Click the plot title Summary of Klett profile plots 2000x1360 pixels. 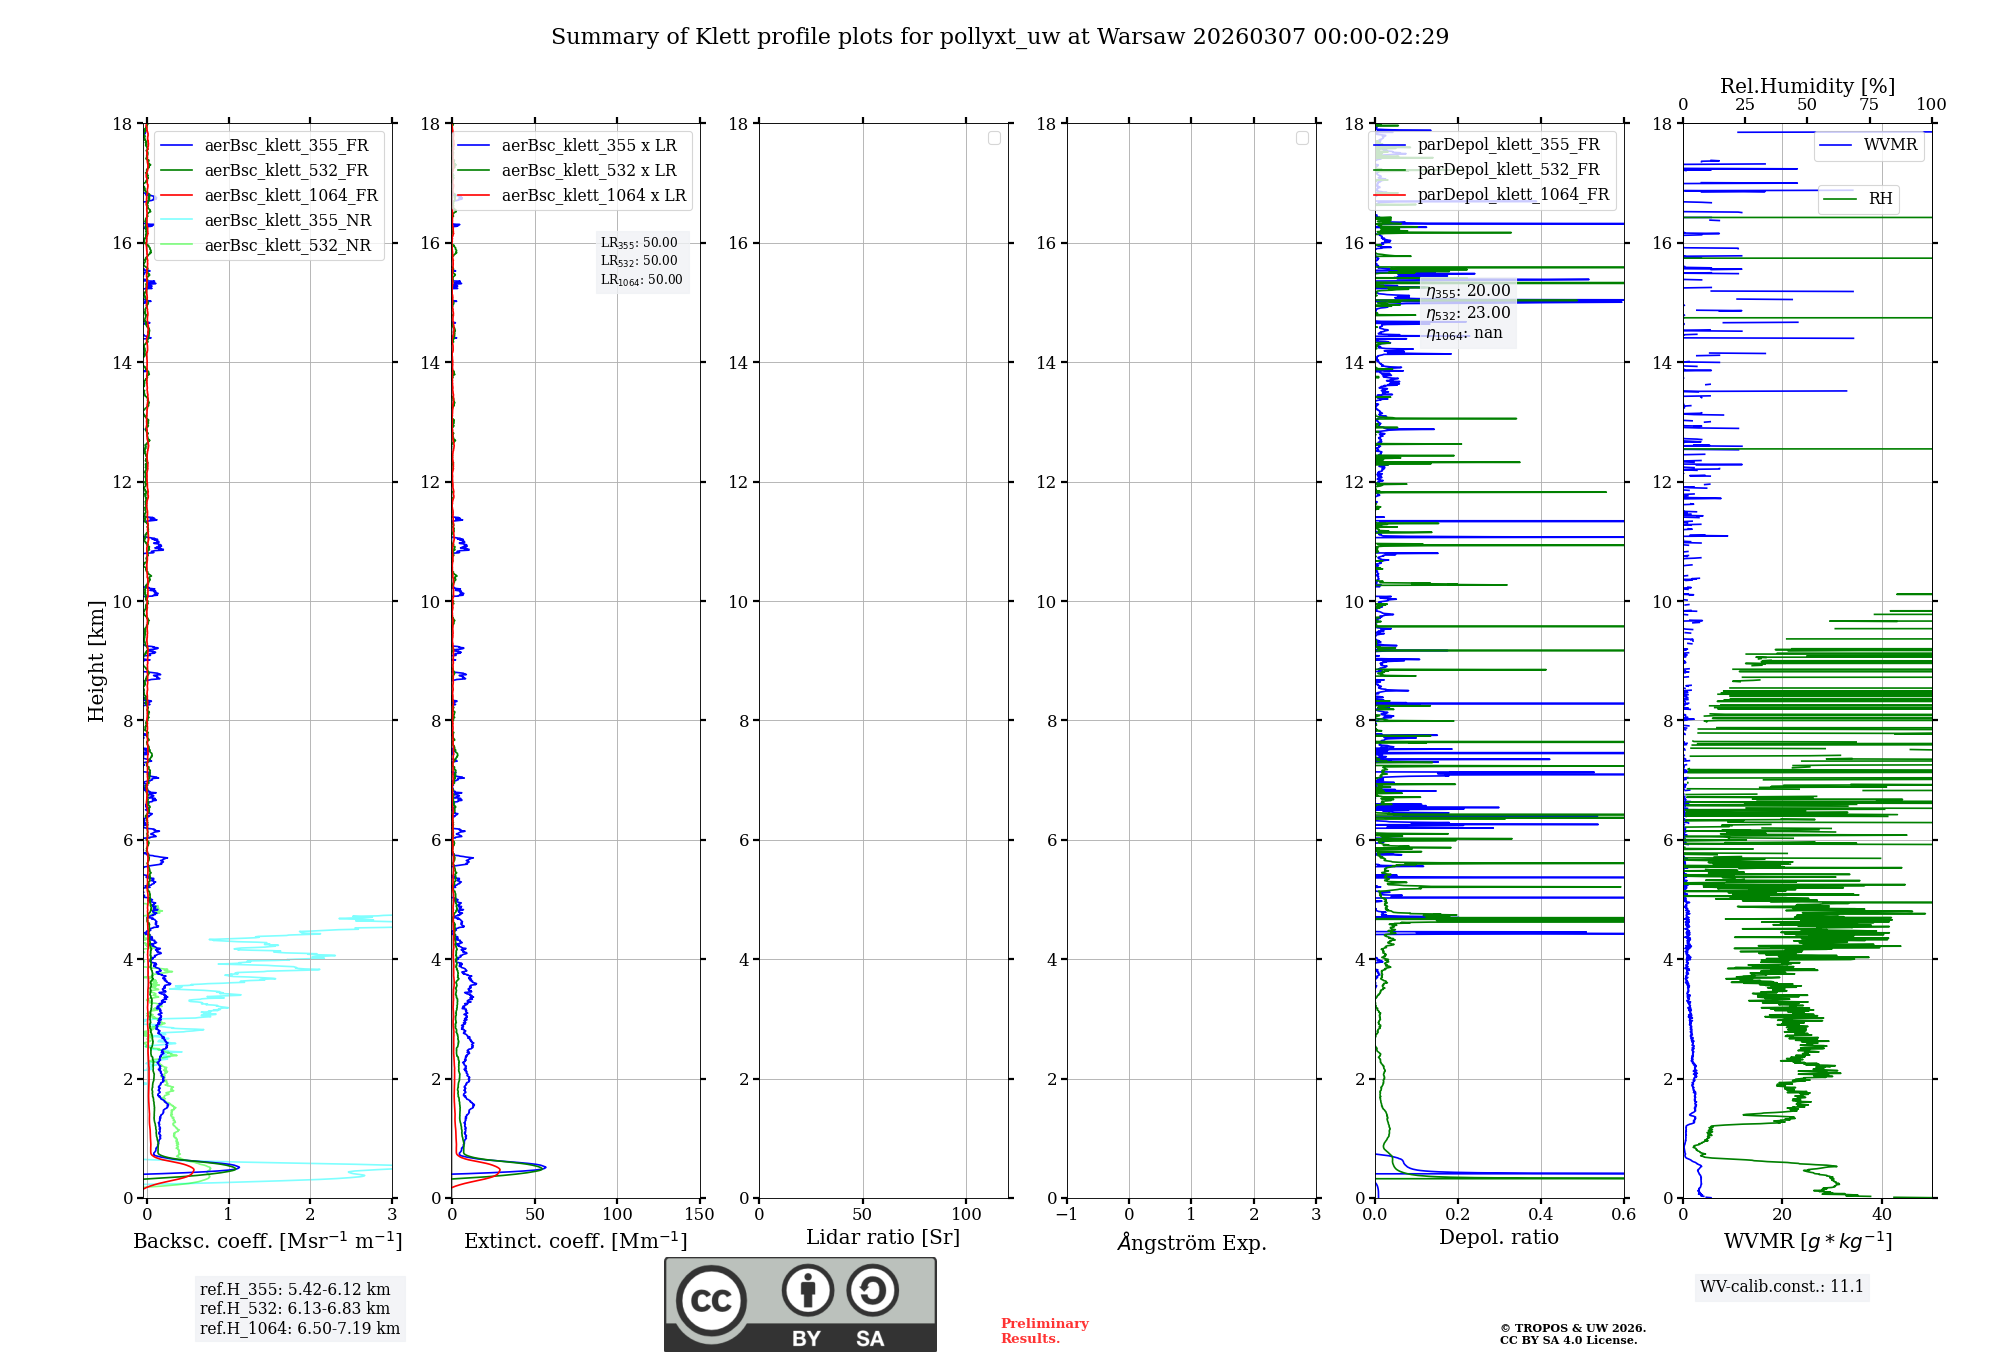[999, 37]
